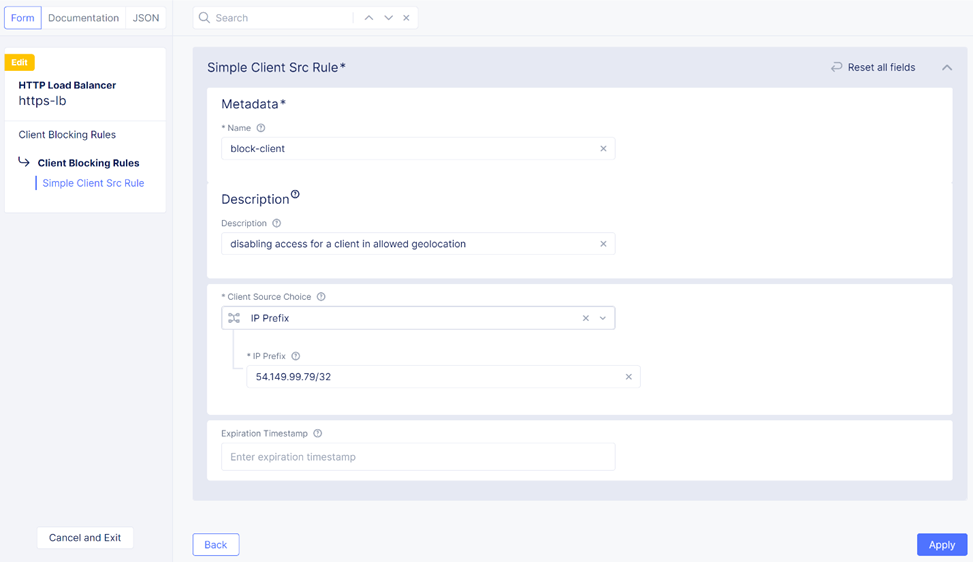
Task: Switch to the Documentation tab
Action: click(83, 18)
